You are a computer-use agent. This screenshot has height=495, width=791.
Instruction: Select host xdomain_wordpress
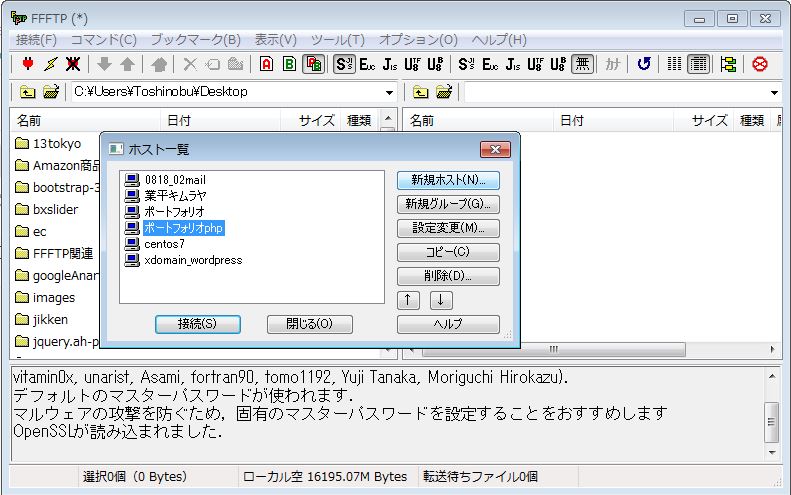point(193,260)
